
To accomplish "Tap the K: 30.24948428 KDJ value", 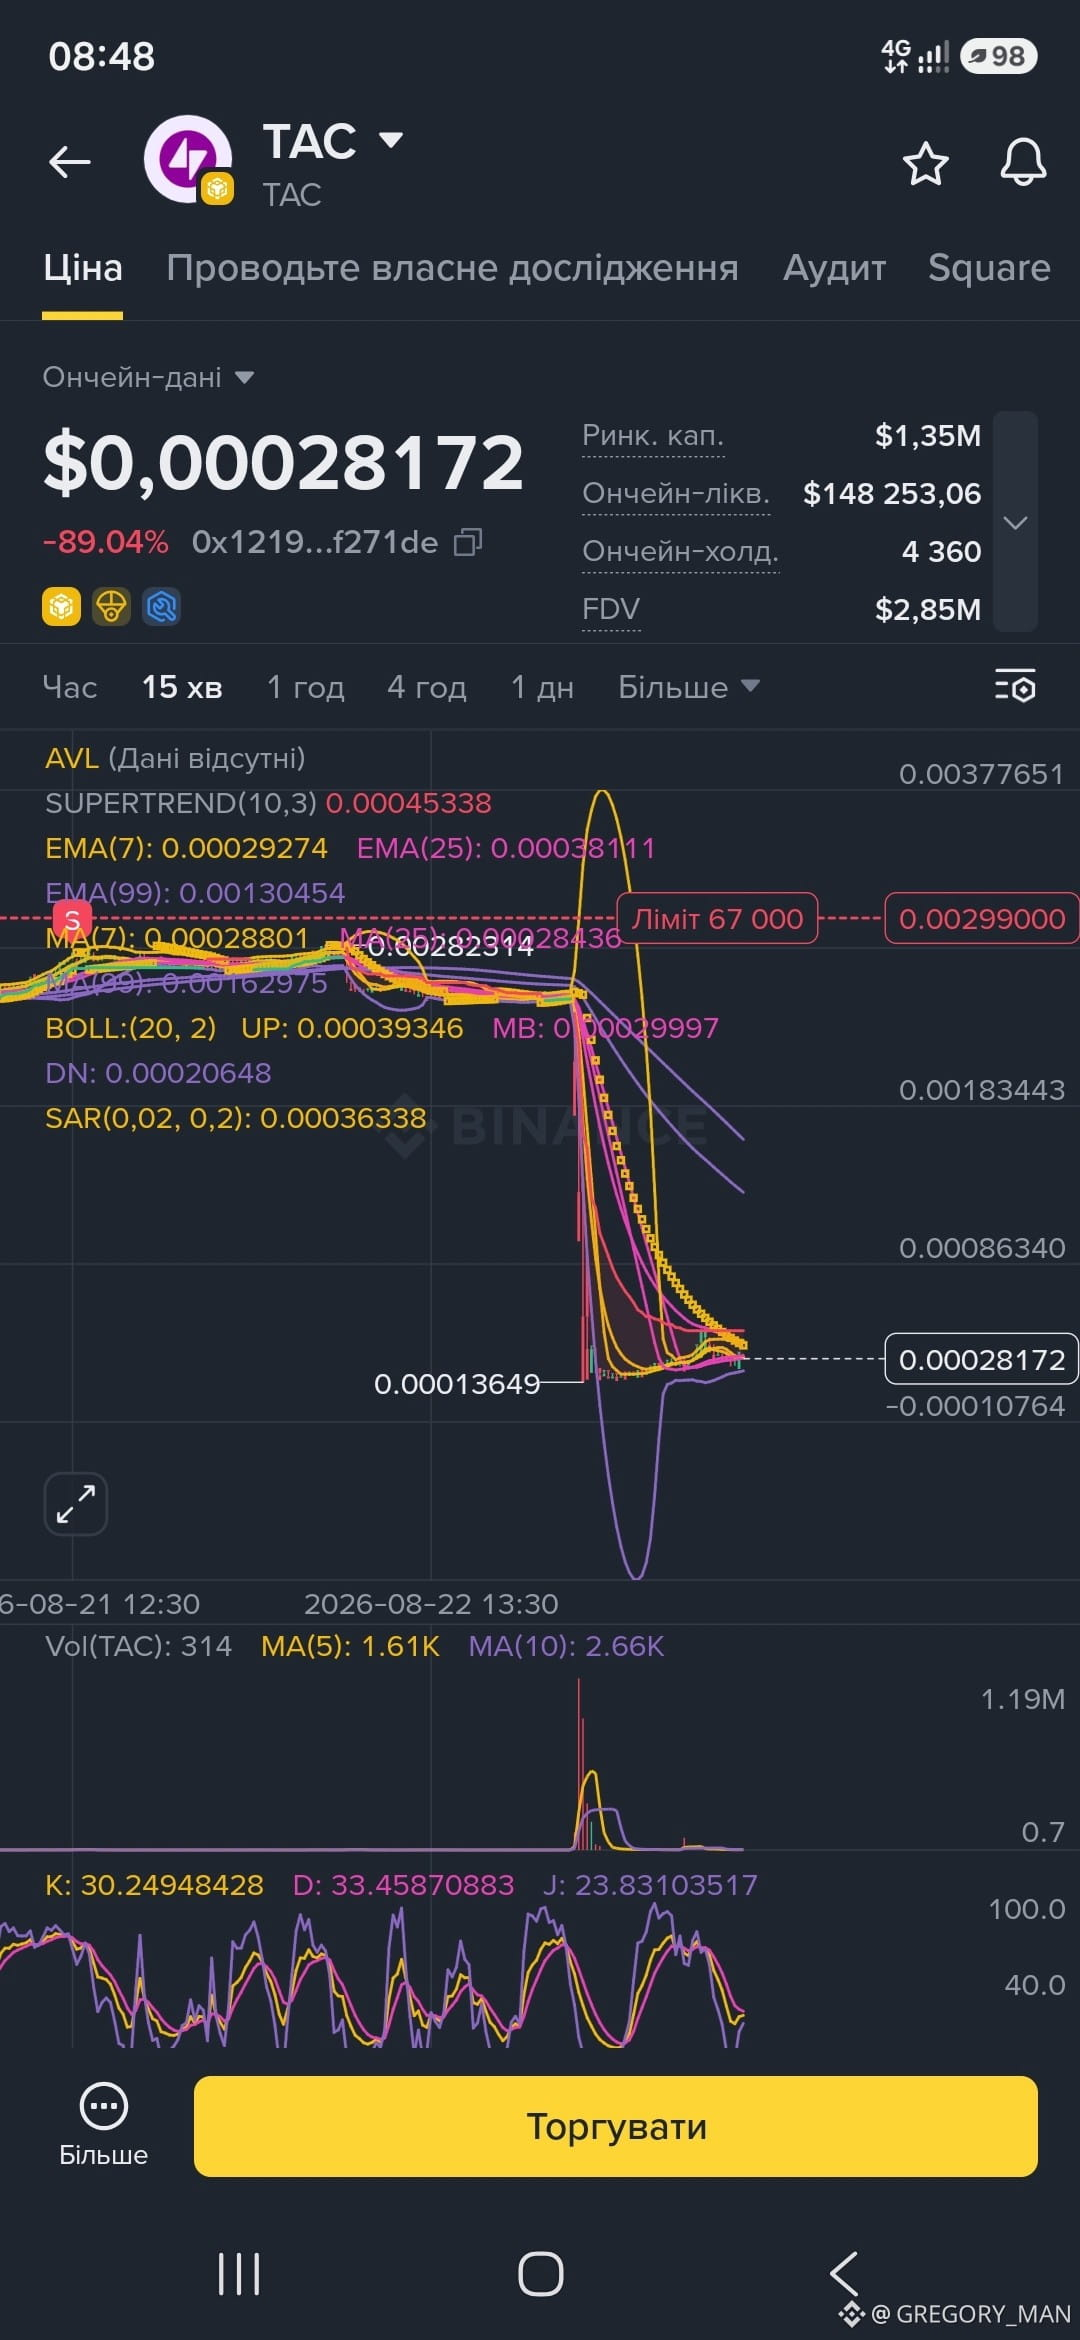I will [154, 1885].
